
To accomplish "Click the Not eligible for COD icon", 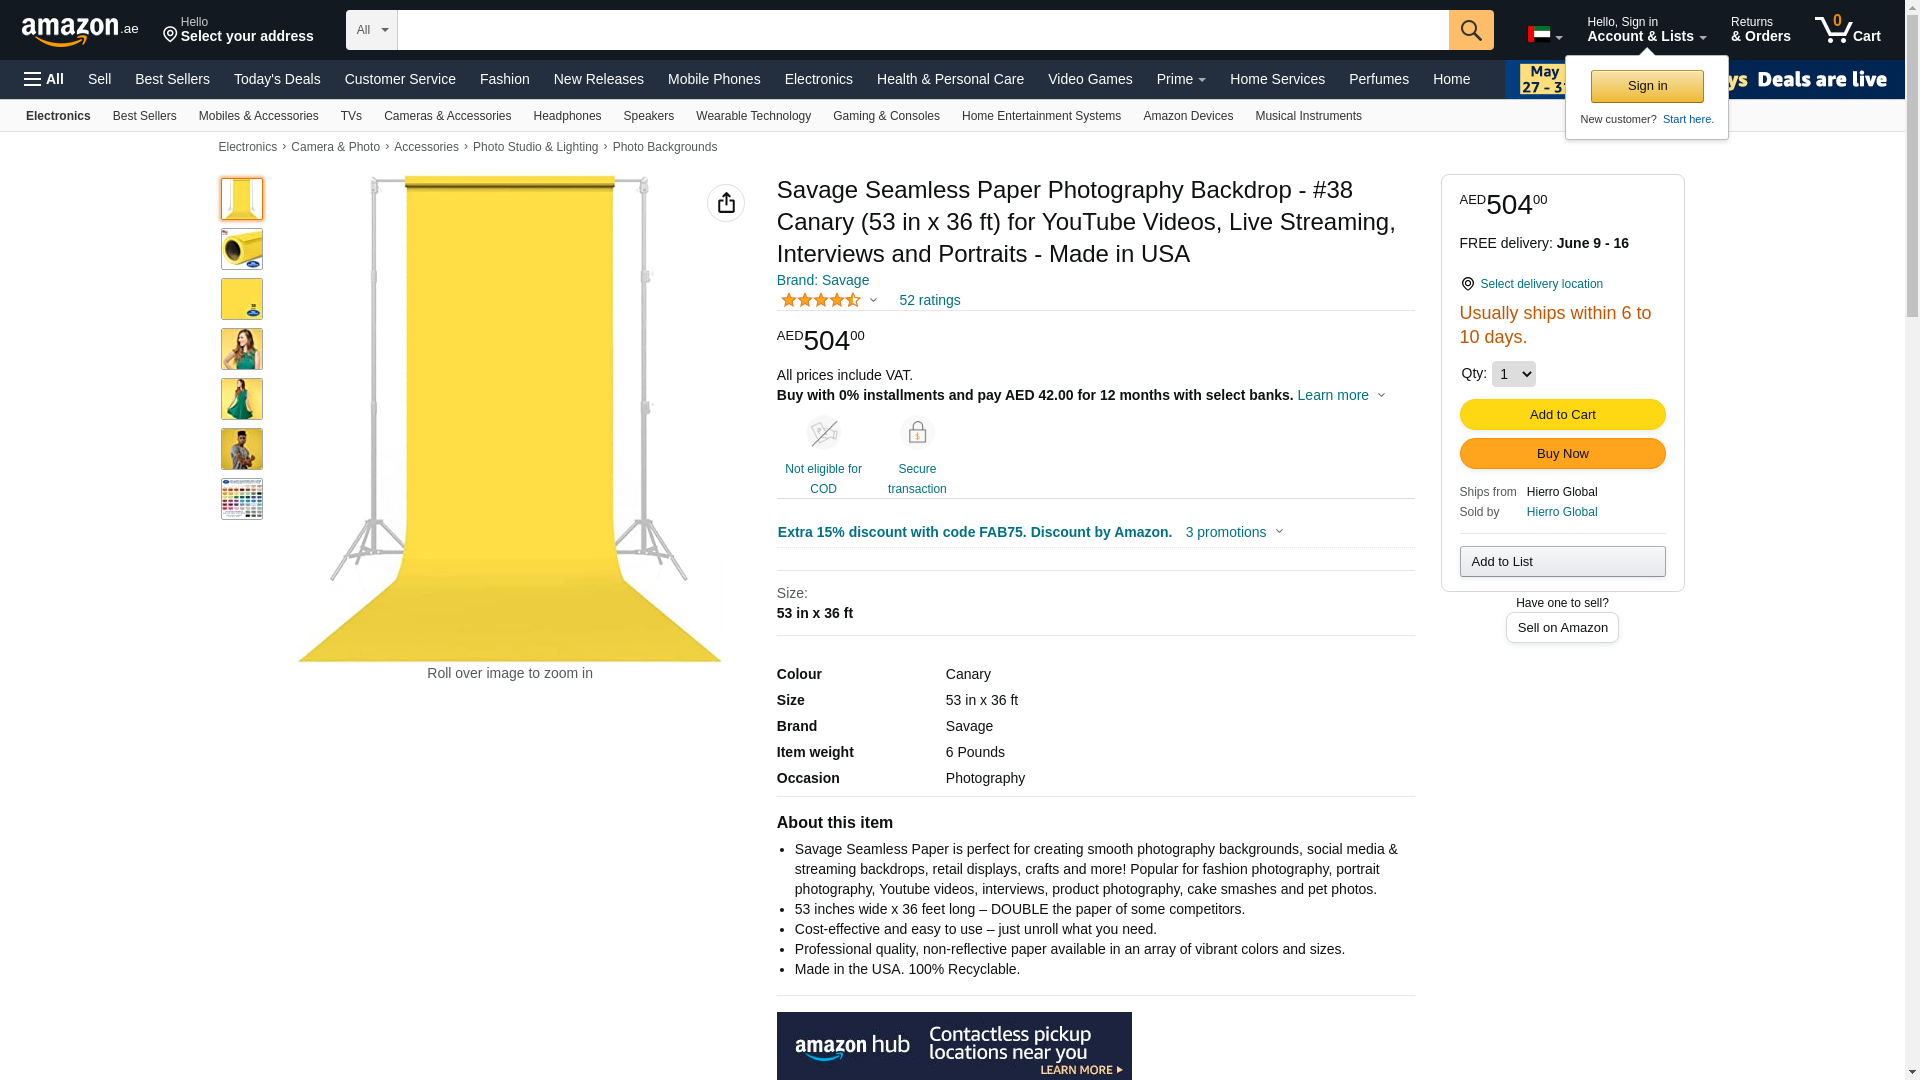I will click(x=823, y=433).
